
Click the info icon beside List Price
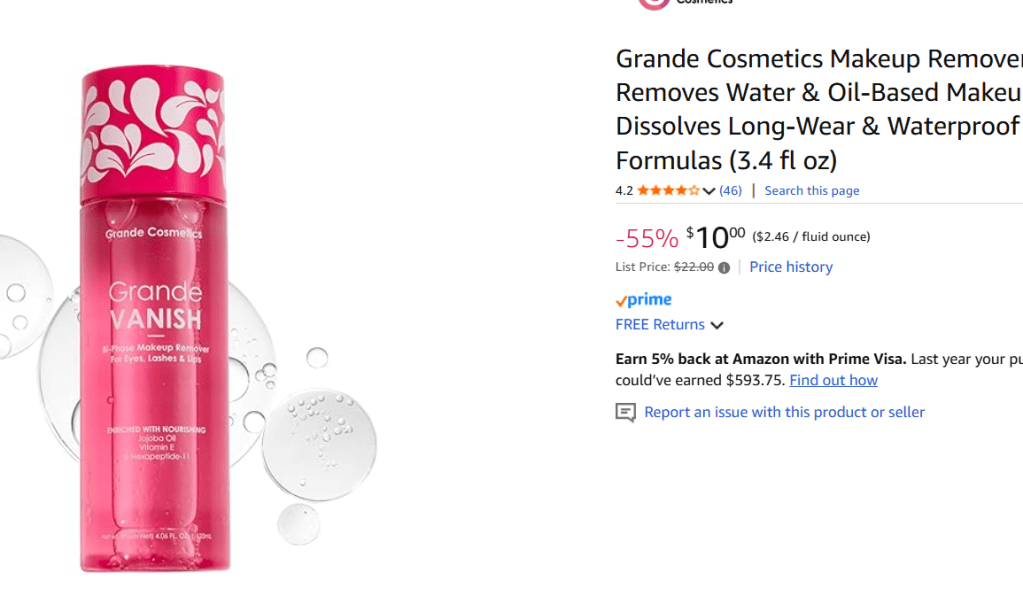point(724,268)
